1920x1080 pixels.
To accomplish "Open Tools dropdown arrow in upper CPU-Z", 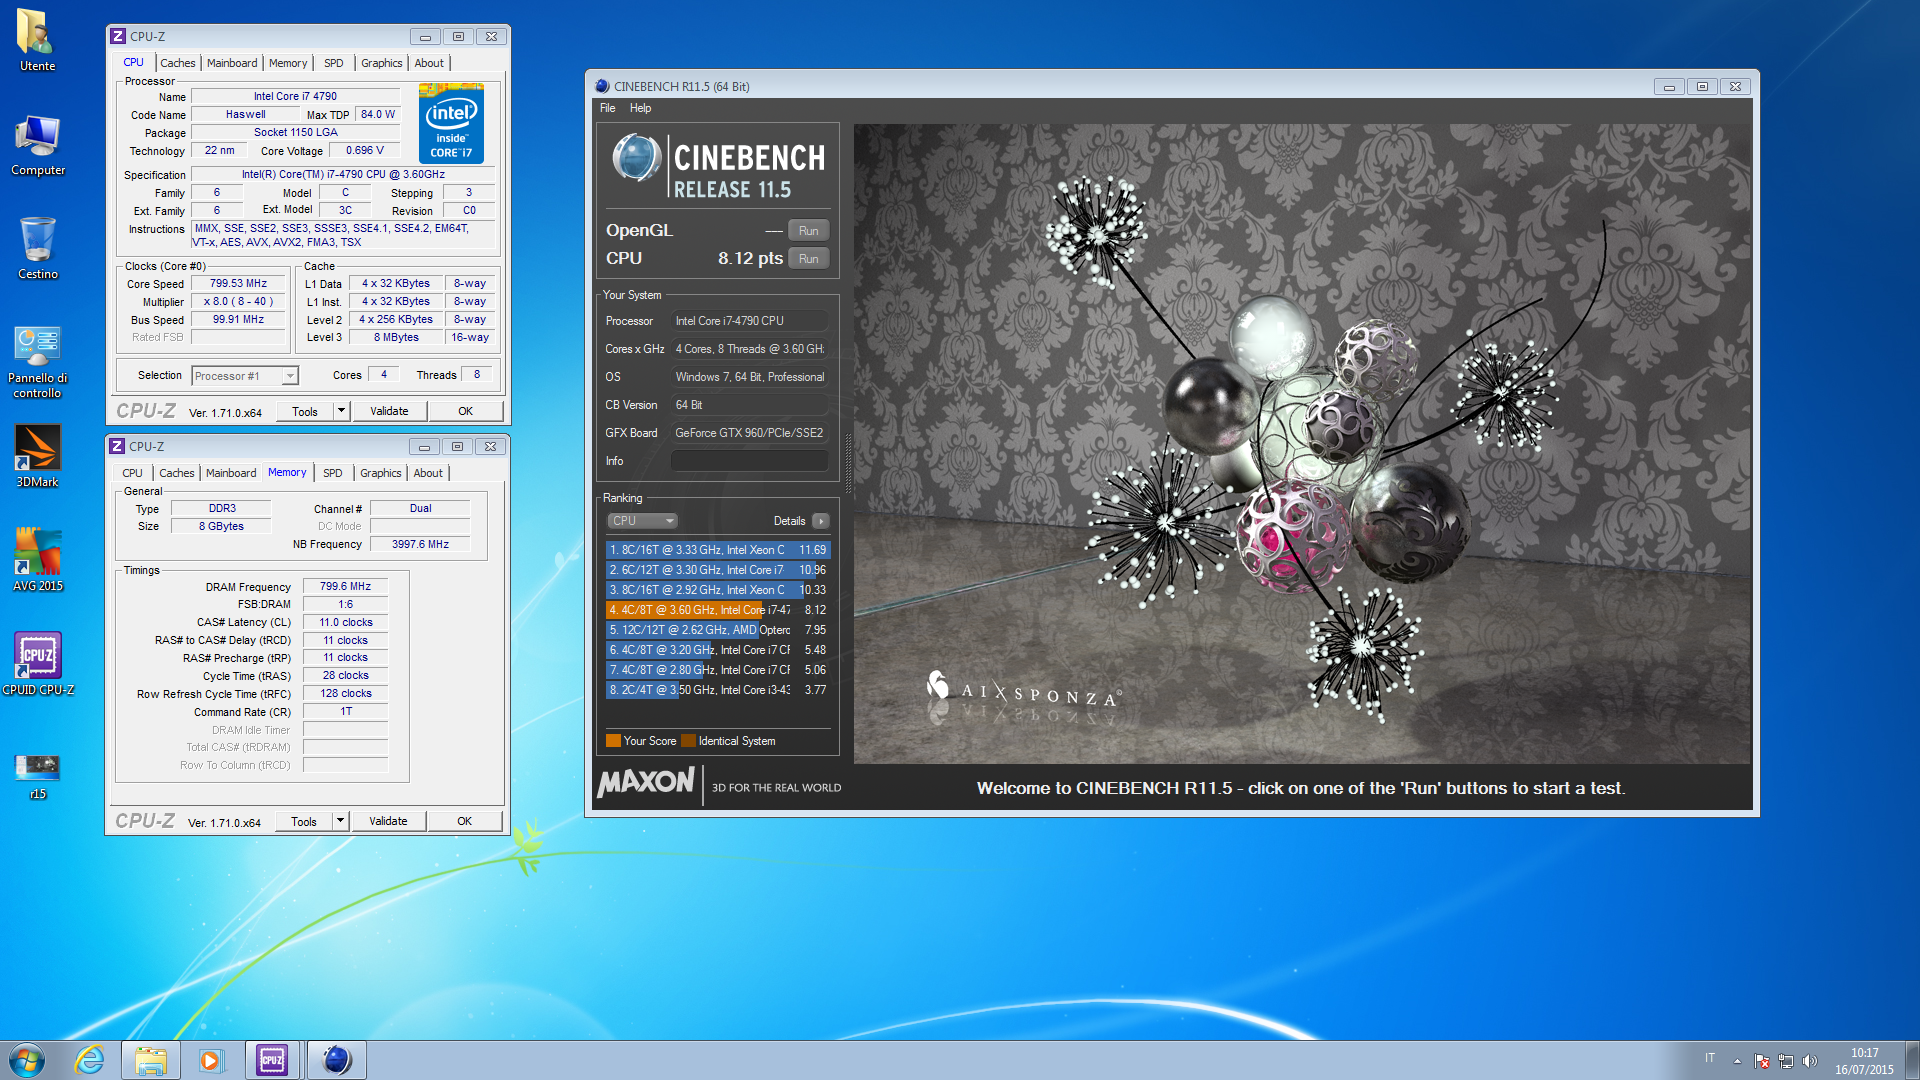I will [x=341, y=411].
